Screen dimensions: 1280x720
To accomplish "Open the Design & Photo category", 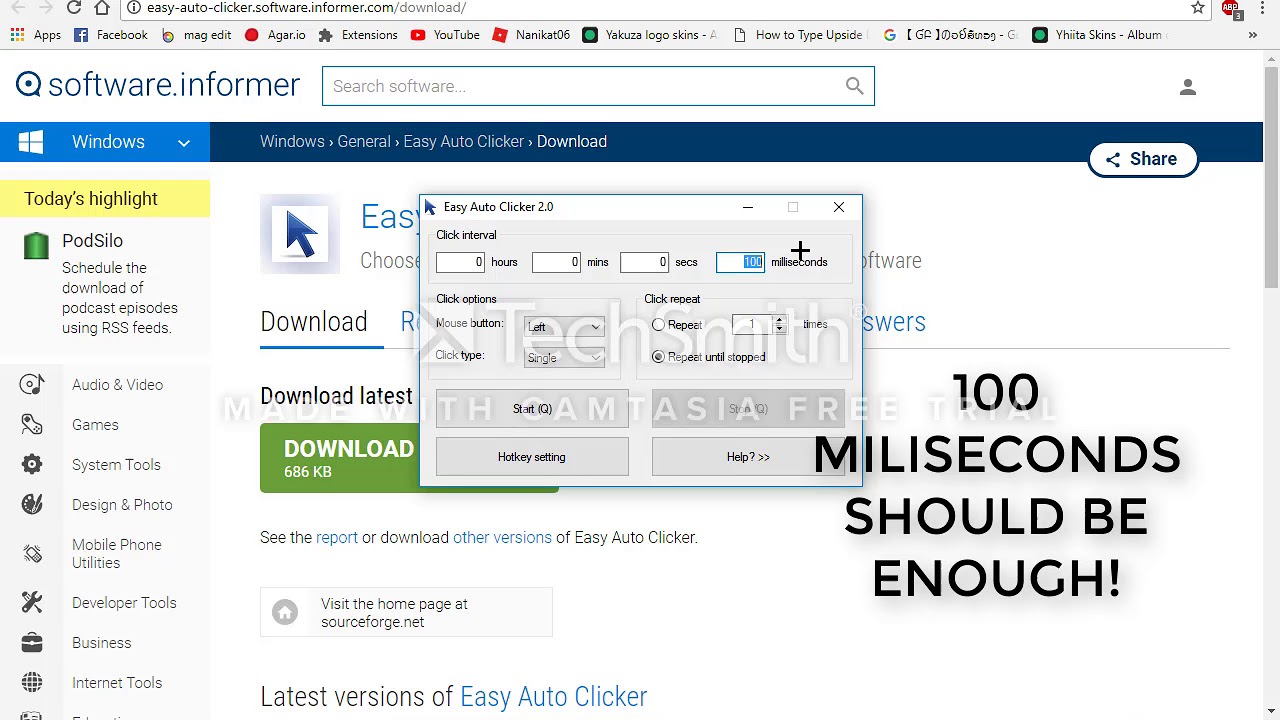I will pos(122,505).
